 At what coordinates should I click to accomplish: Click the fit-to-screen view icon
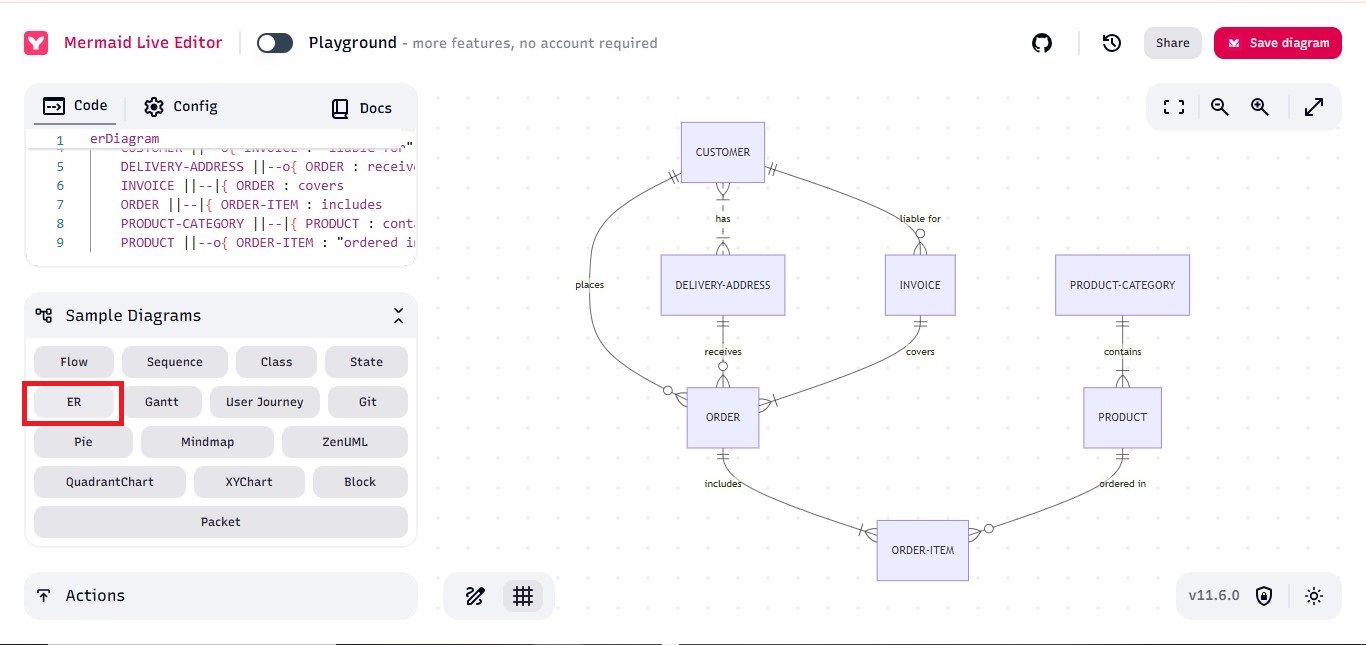coord(1174,107)
